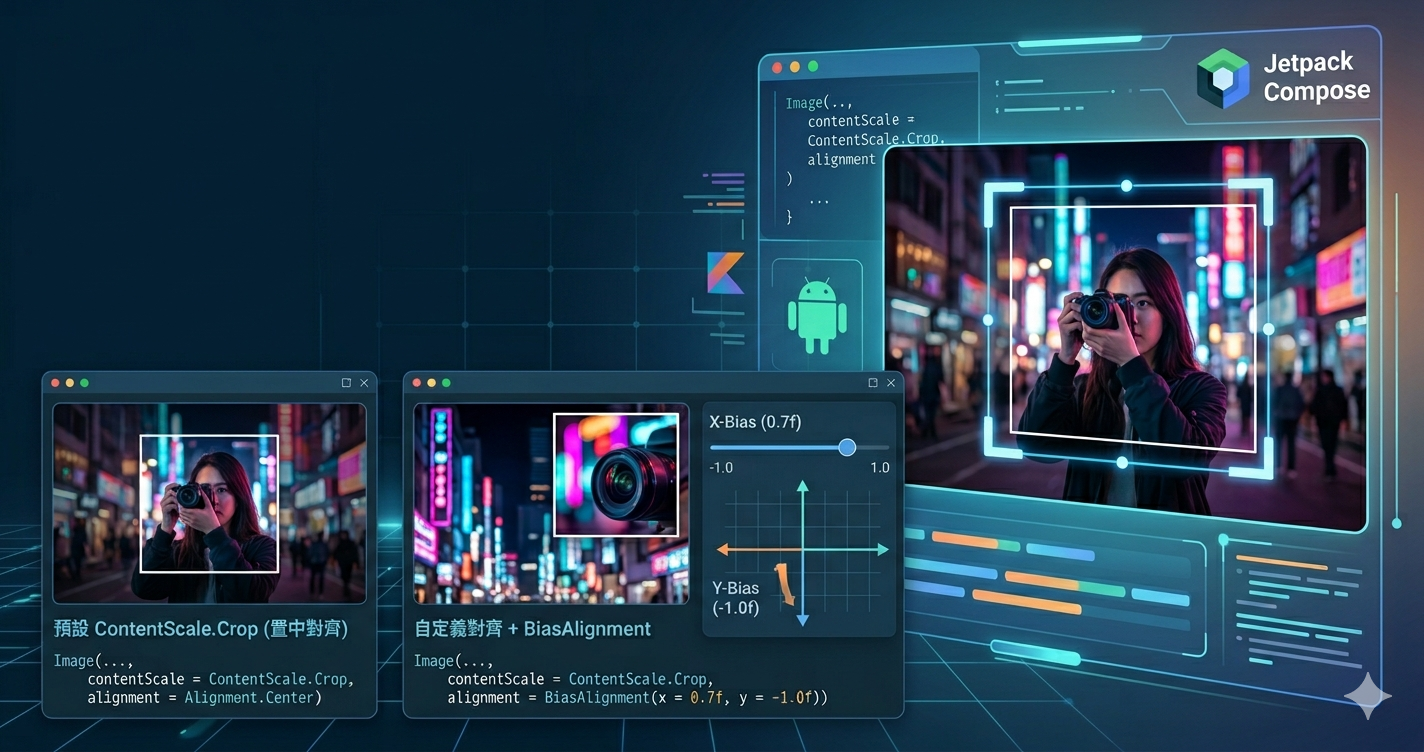Click the Jetpack Compose hexagon logo
The image size is (1424, 752).
pos(1222,77)
